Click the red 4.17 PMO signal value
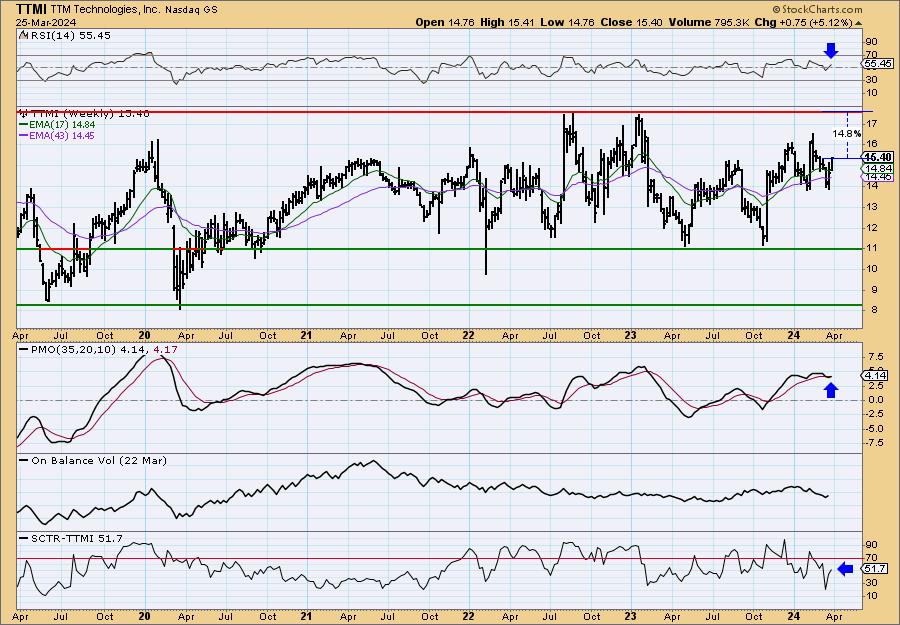The height and width of the screenshot is (625, 900). tap(166, 349)
